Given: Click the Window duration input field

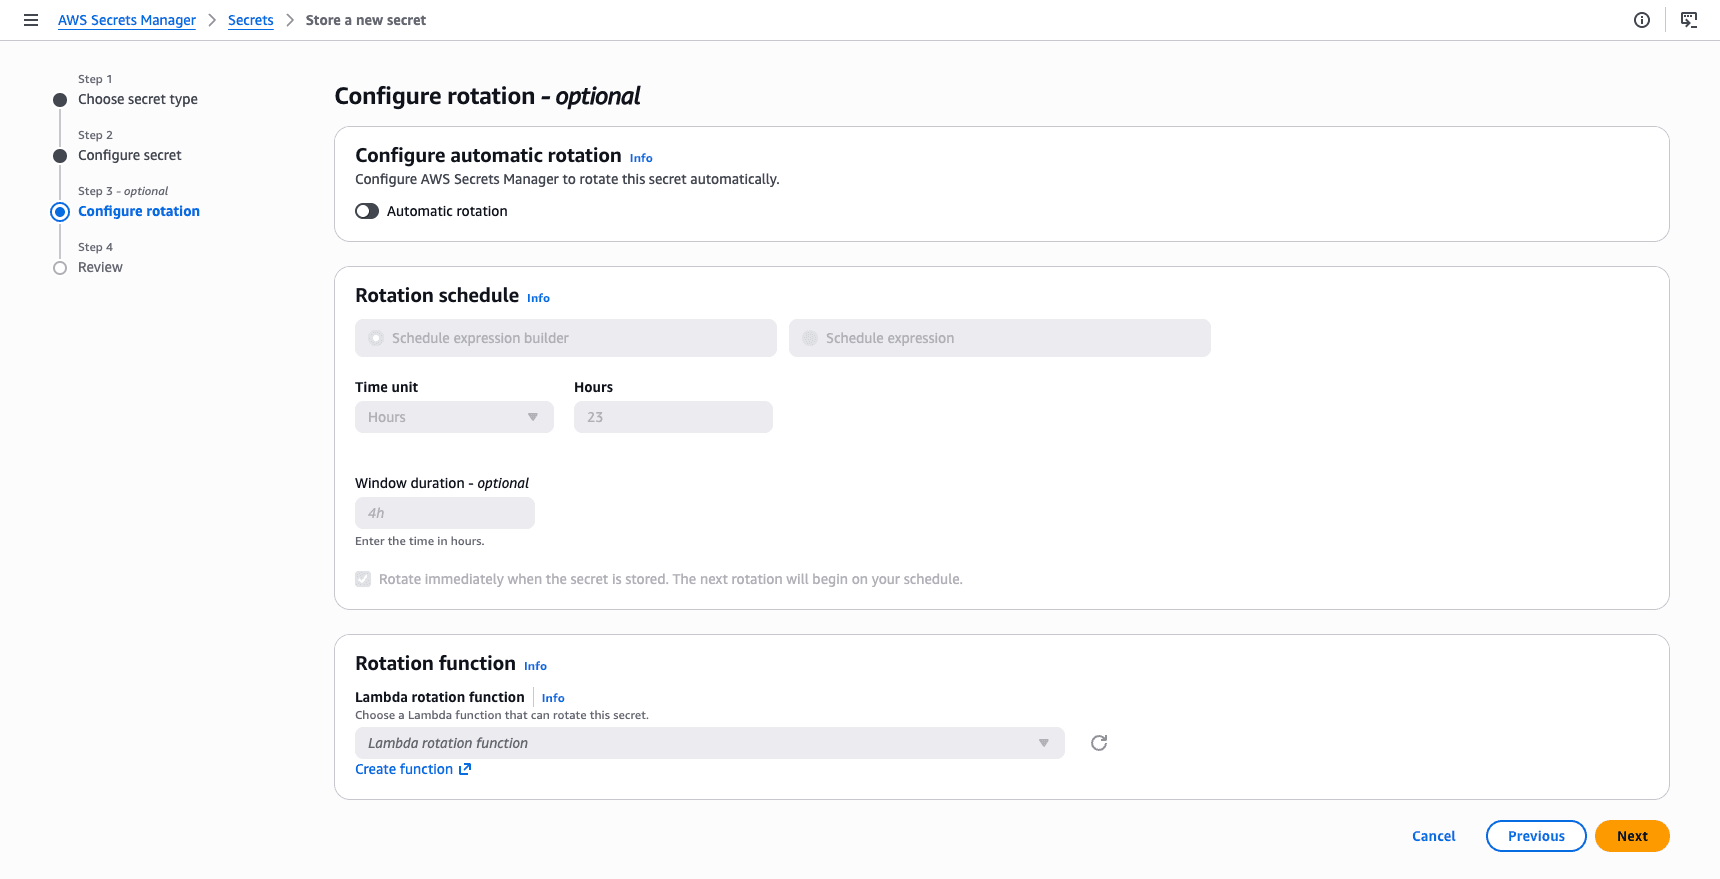Looking at the screenshot, I should [x=445, y=513].
